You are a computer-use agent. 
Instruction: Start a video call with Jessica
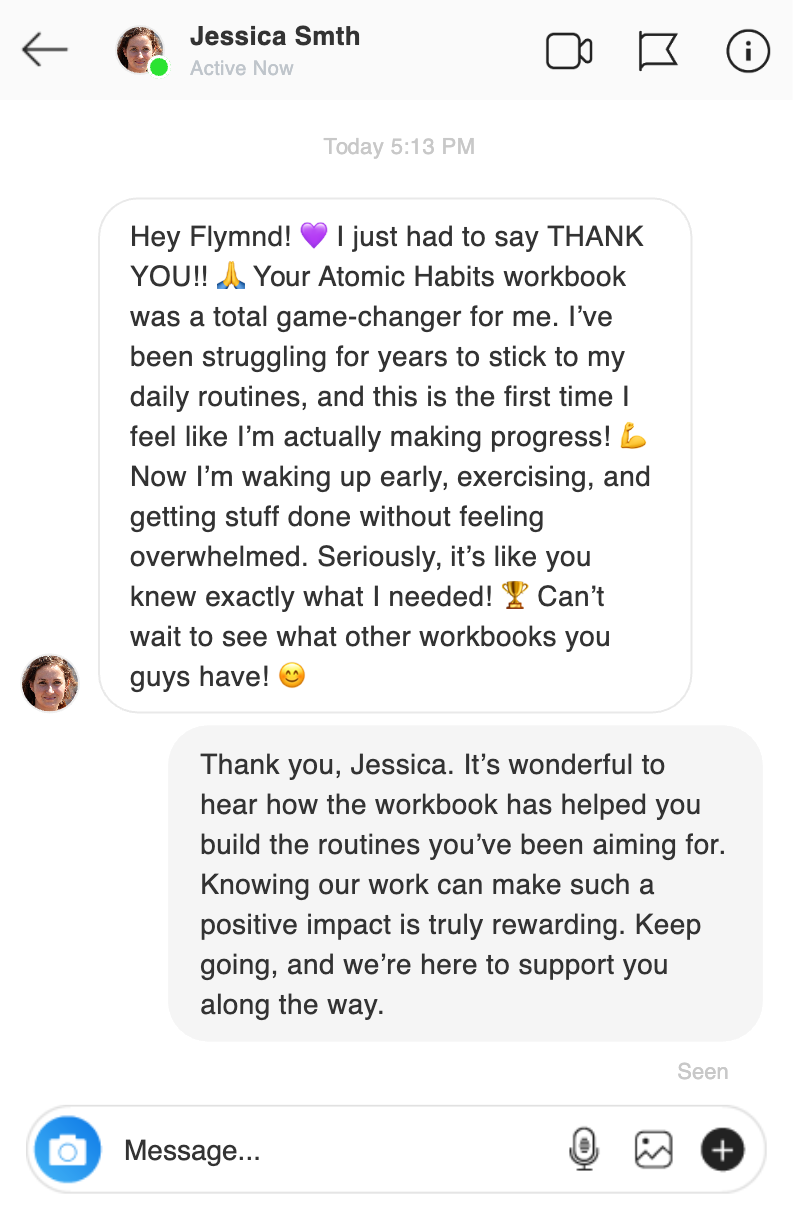tap(569, 51)
